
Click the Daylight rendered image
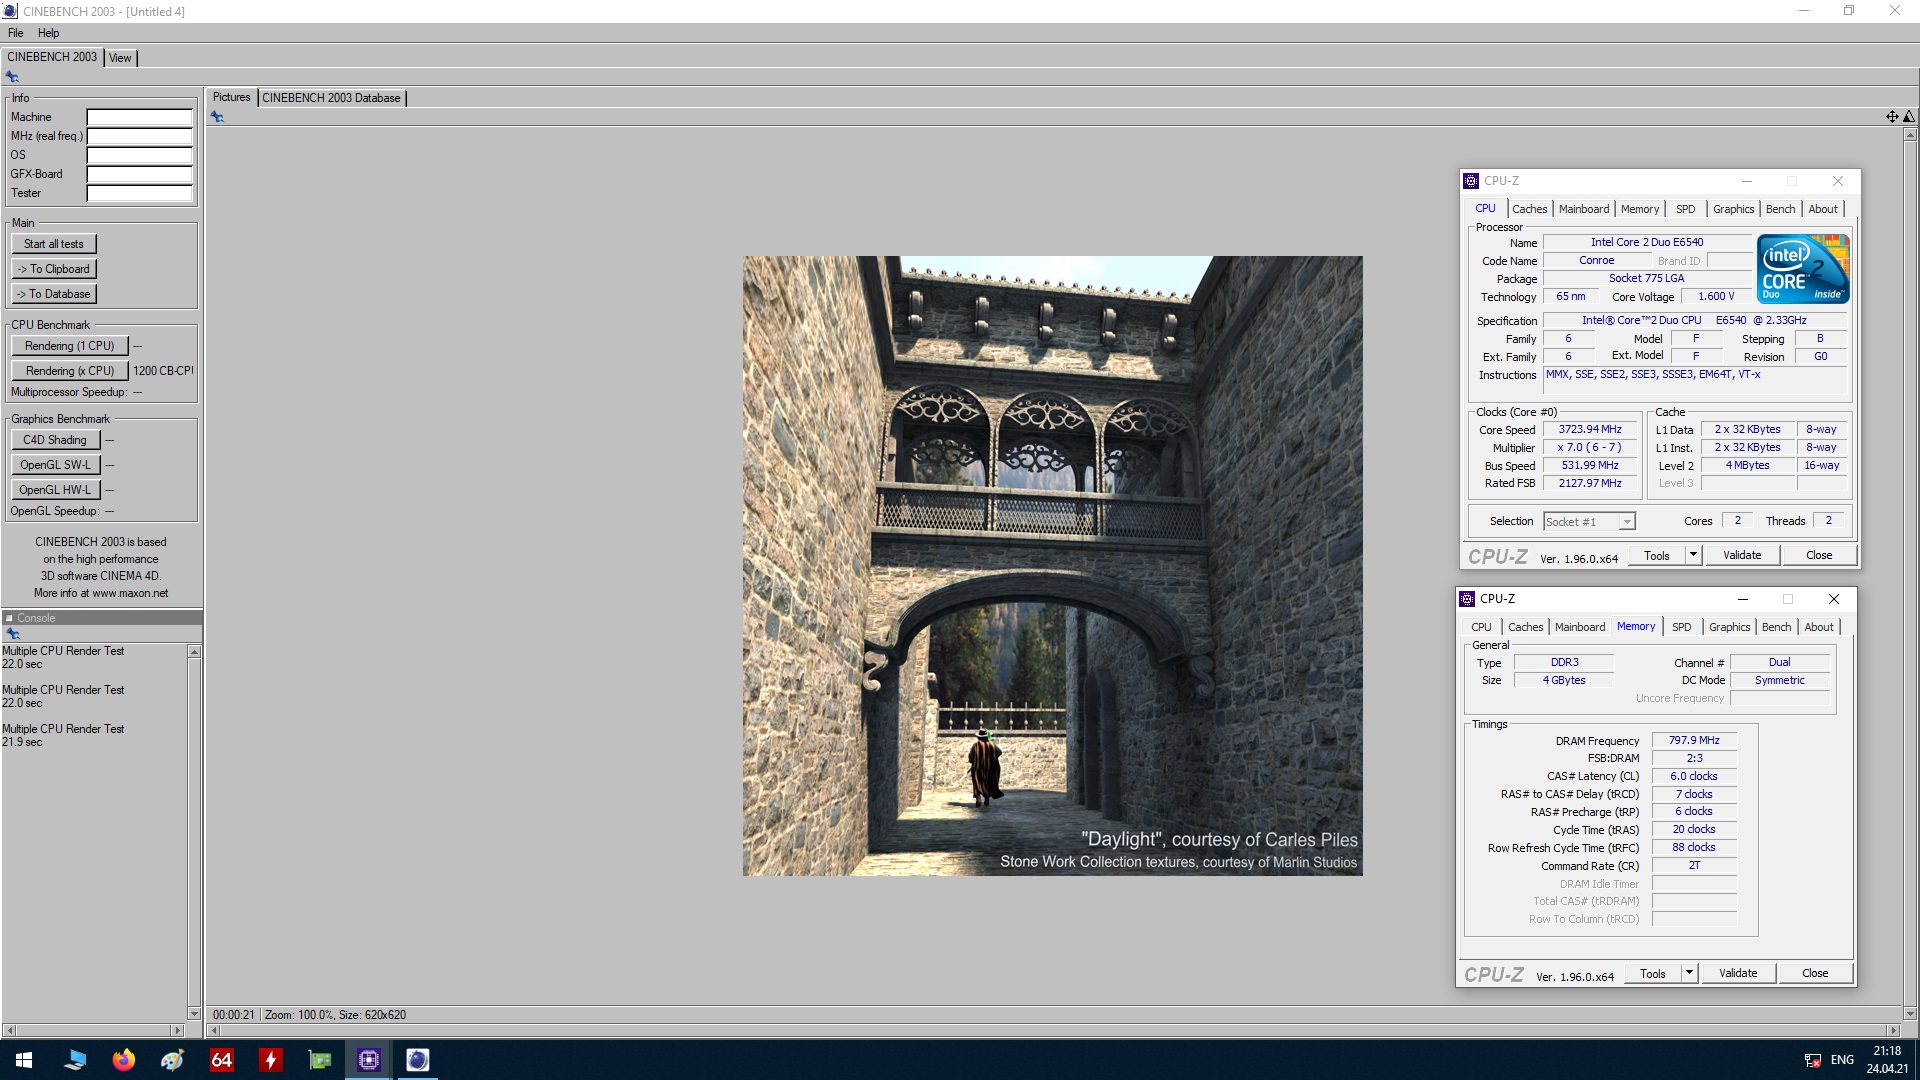[1052, 566]
